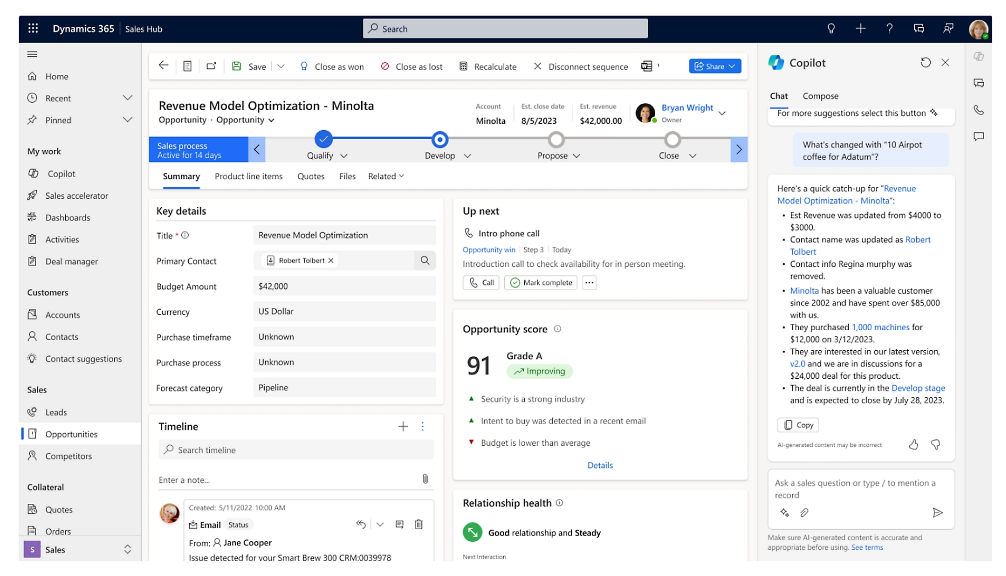Search the Primary Contact lookup magnifier
Screen dimensions: 1006x576
[425, 260]
